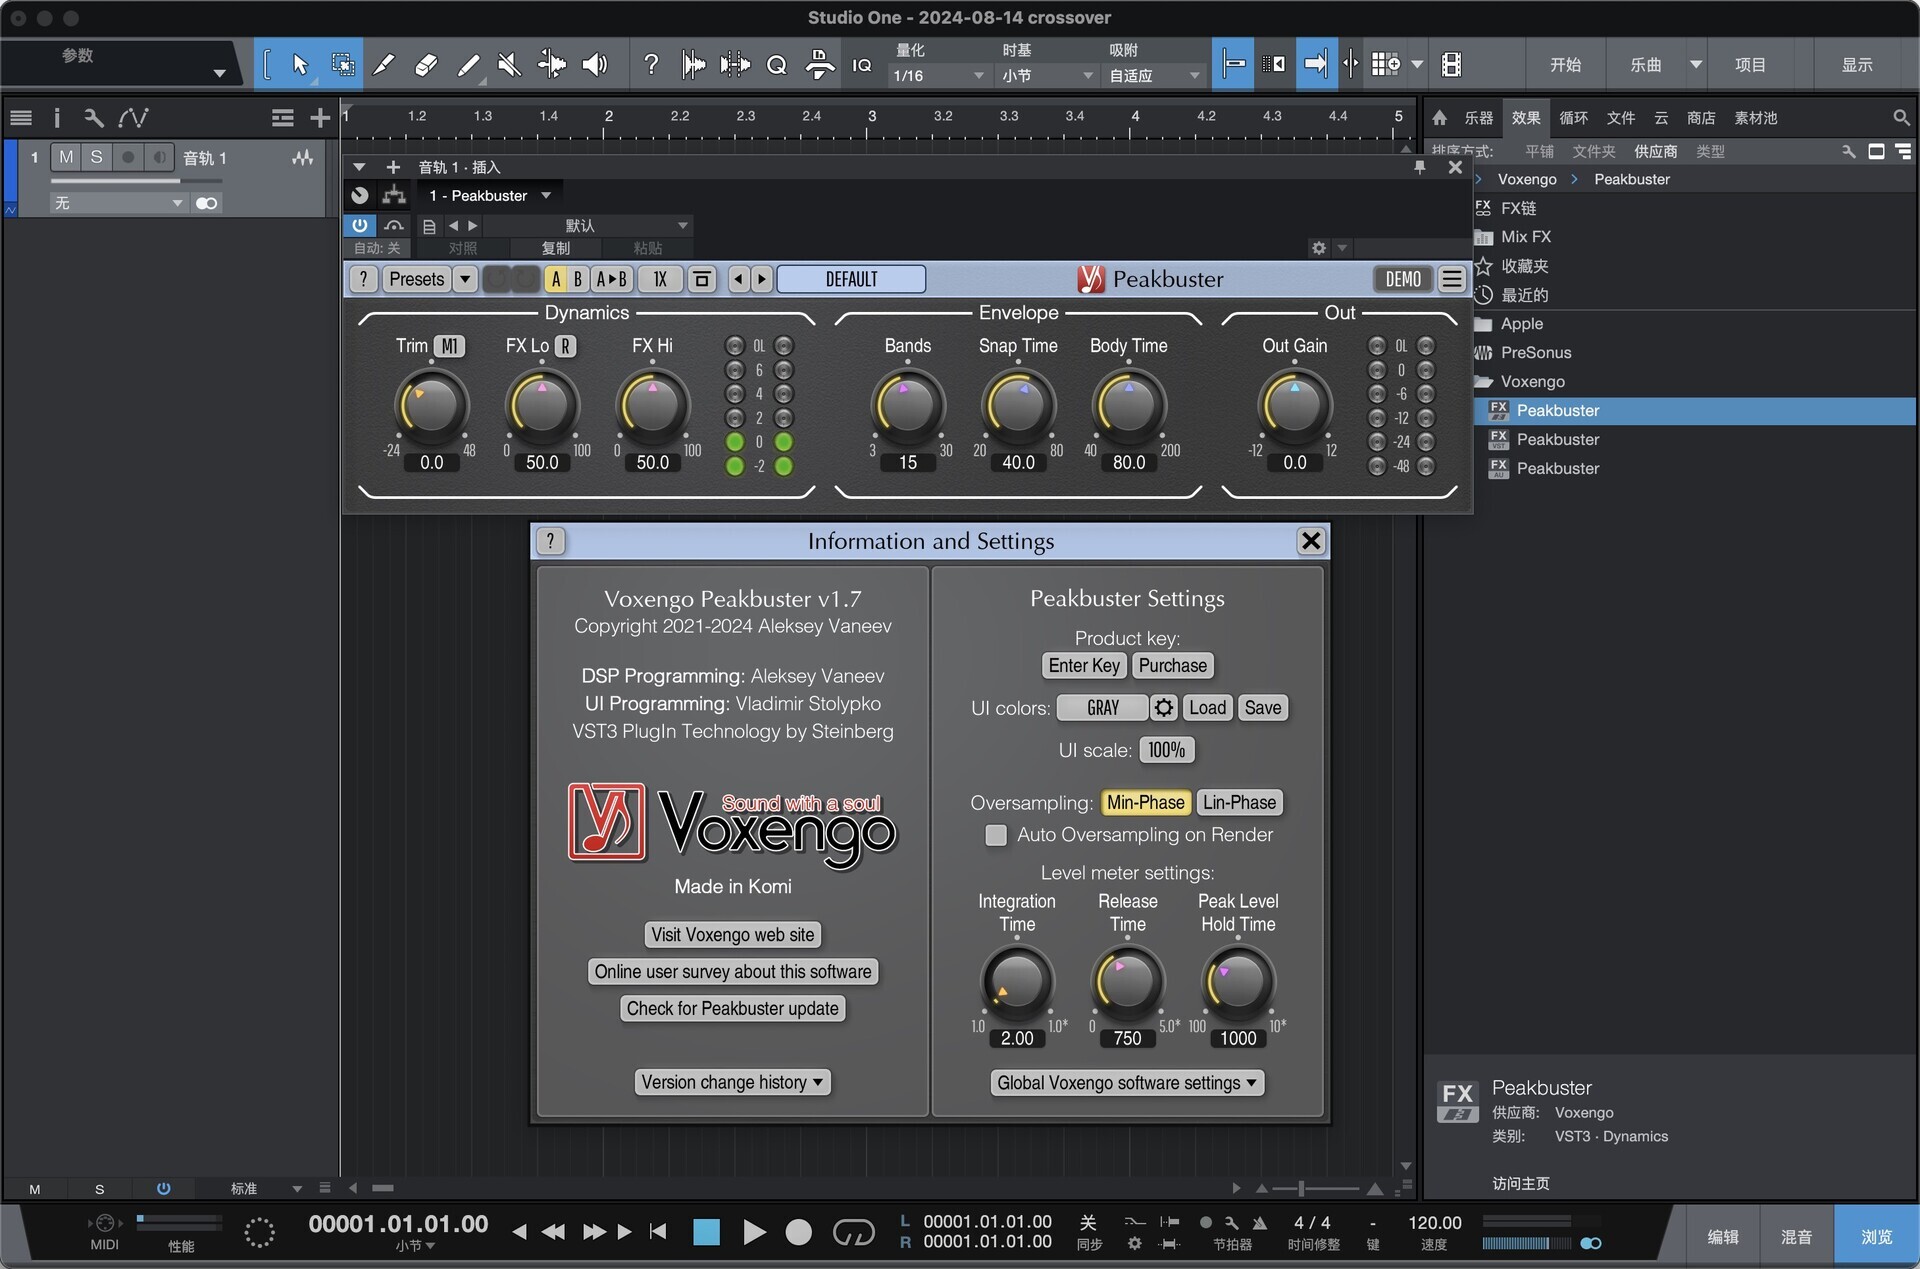Open the Version change history dropdown
This screenshot has width=1920, height=1269.
click(x=732, y=1082)
